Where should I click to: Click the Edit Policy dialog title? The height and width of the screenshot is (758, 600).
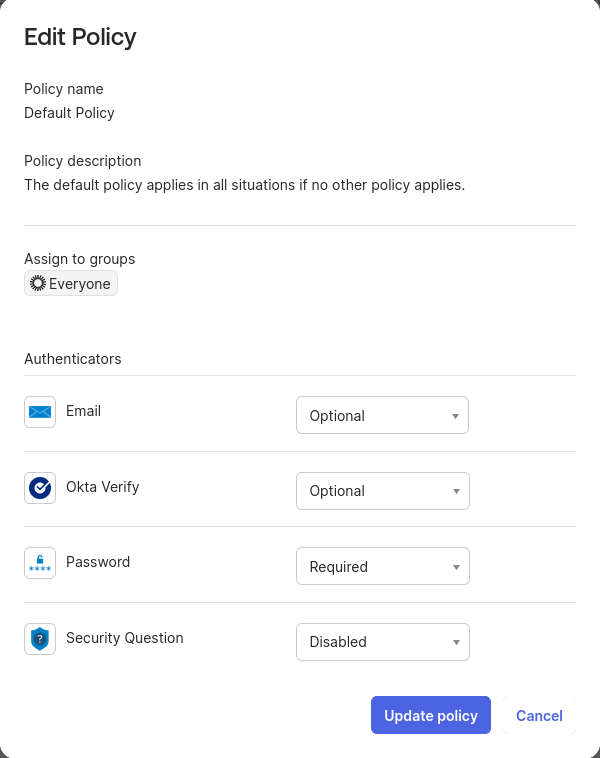tap(80, 37)
